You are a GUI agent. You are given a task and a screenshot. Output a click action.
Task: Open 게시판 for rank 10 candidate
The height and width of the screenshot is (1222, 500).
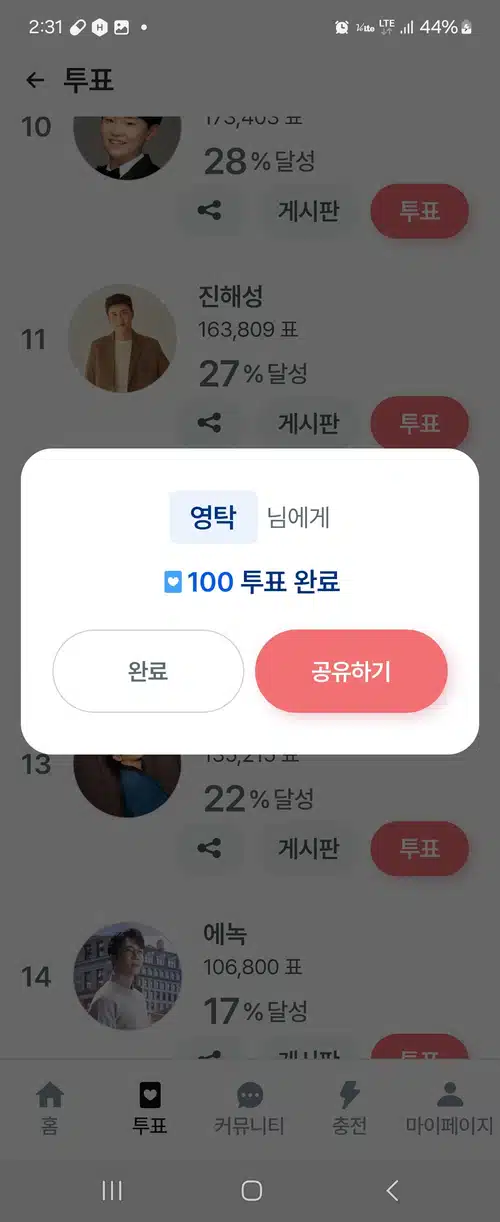(308, 212)
